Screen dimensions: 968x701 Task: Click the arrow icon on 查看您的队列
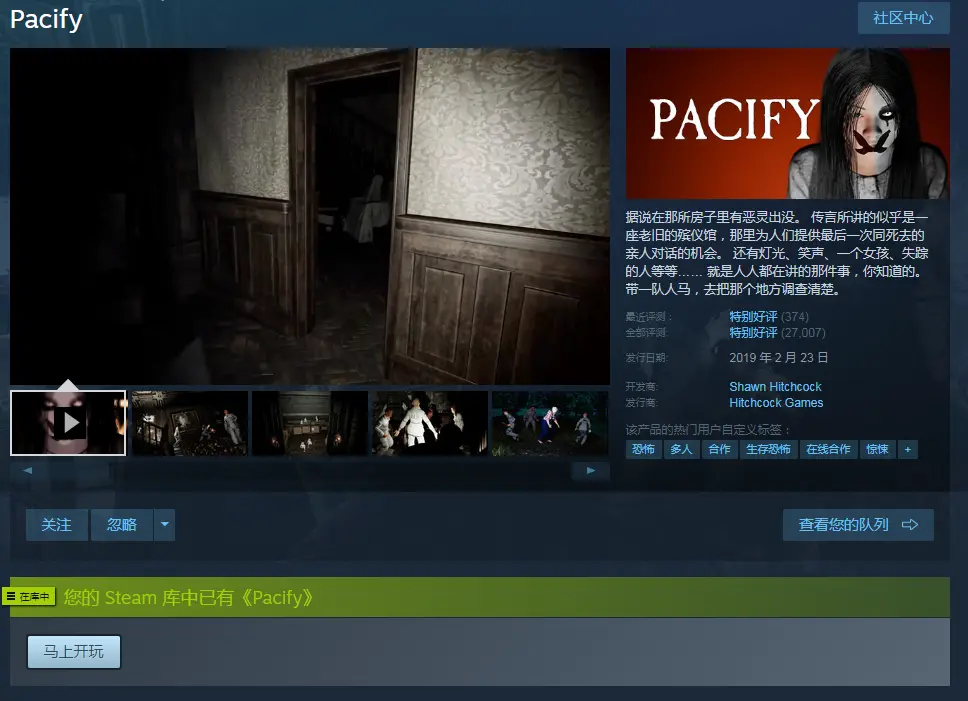tap(910, 525)
